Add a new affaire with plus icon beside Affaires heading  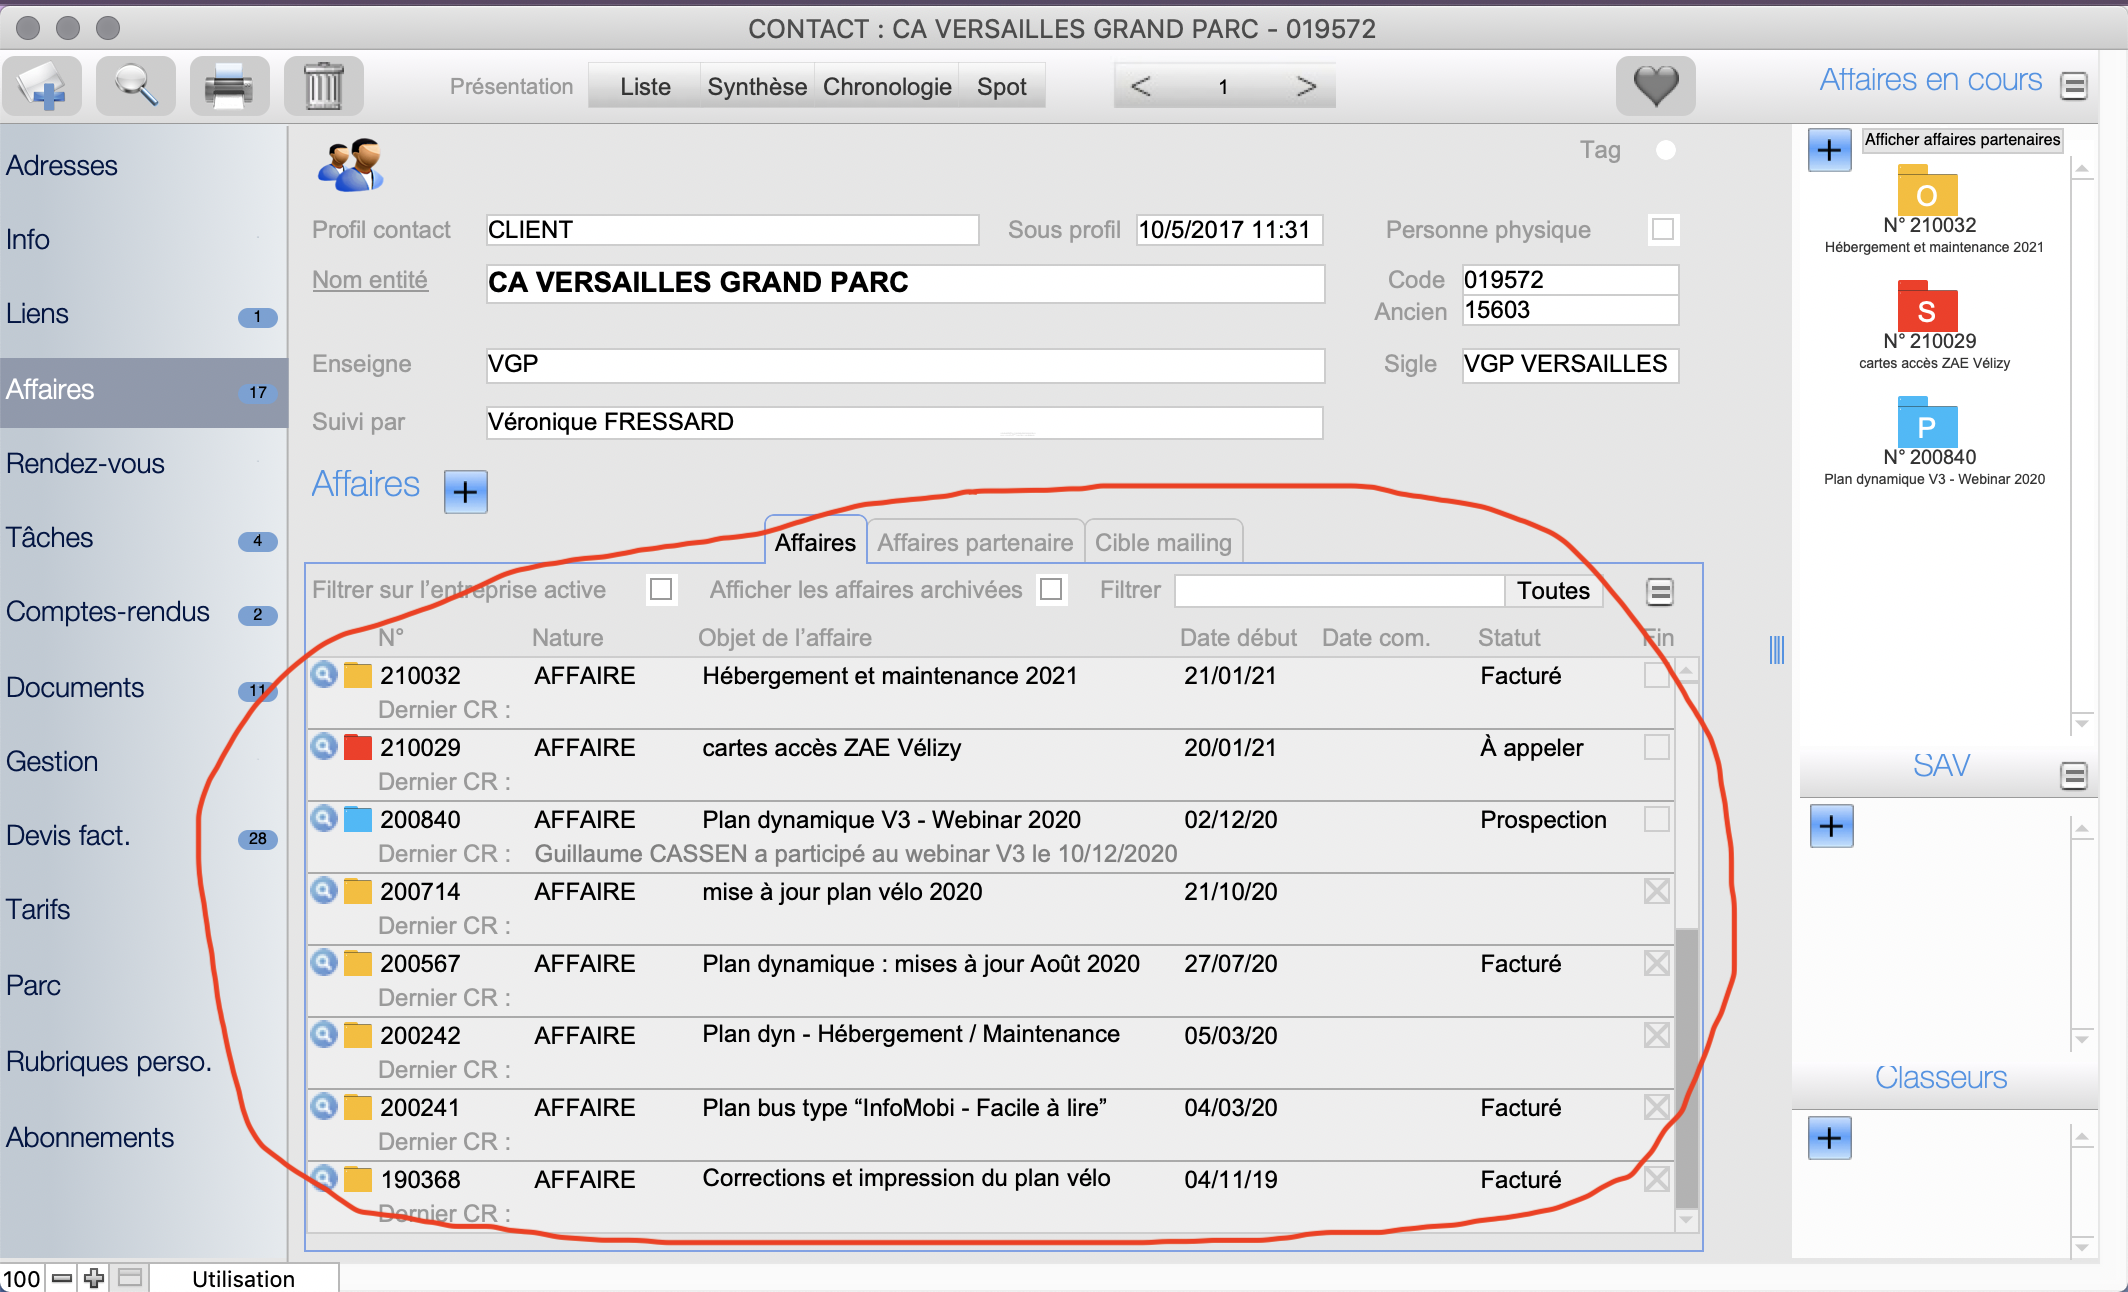pyautogui.click(x=465, y=491)
